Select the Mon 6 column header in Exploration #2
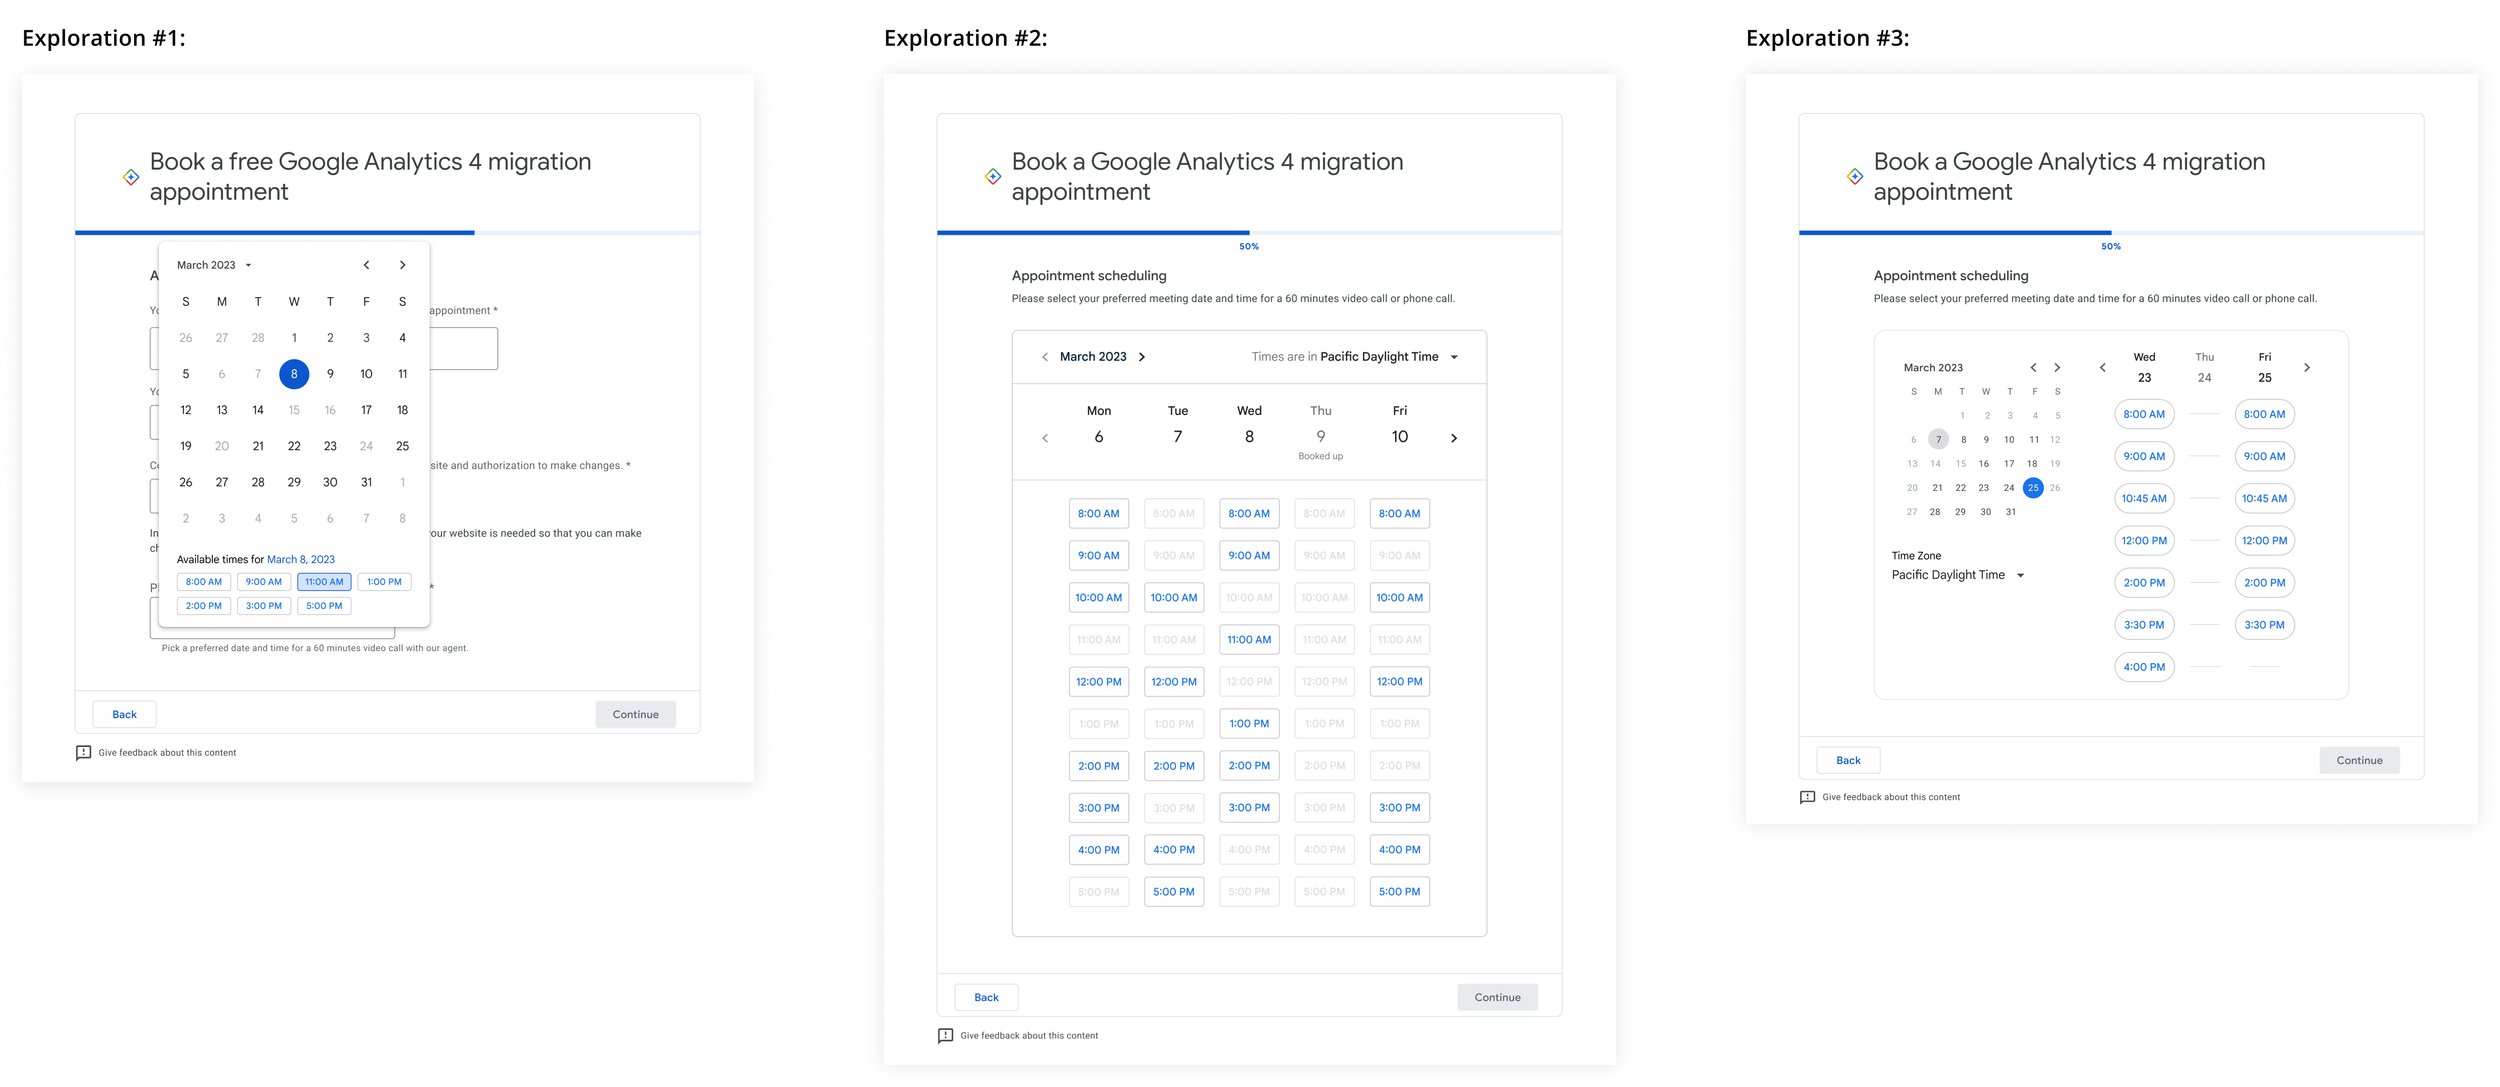 (x=1099, y=425)
